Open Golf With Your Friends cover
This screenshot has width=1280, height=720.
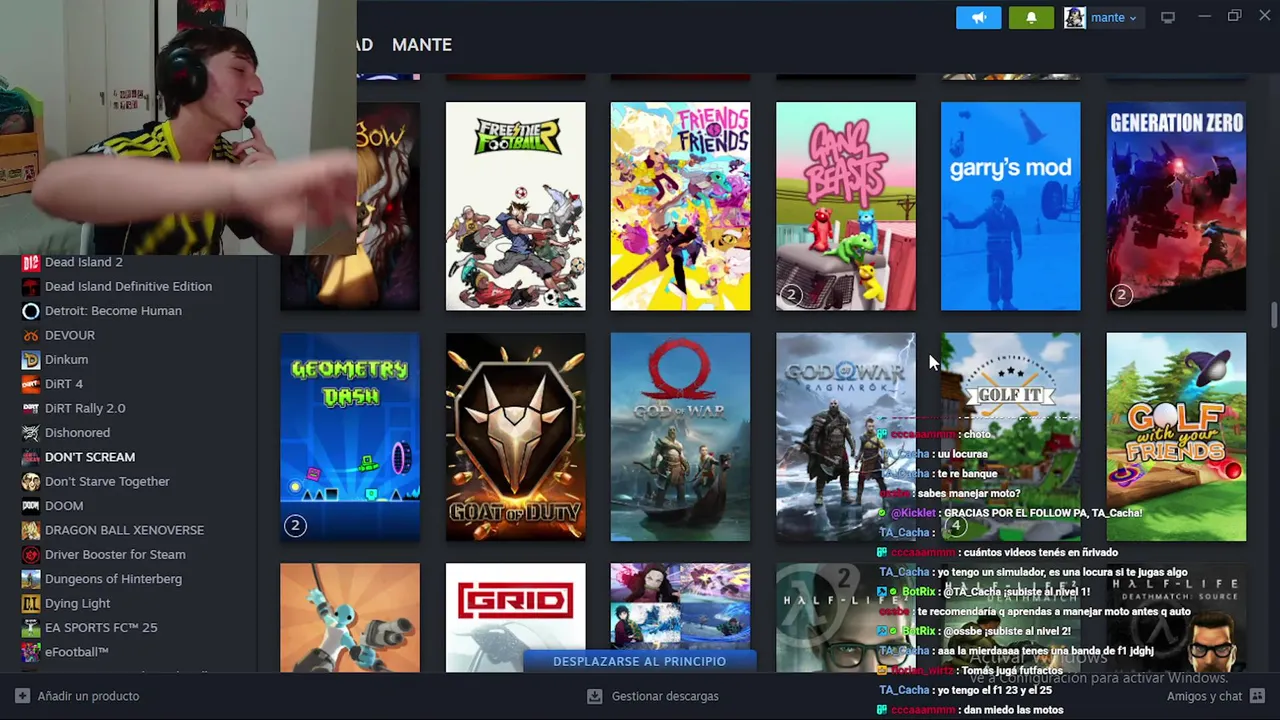click(1176, 437)
